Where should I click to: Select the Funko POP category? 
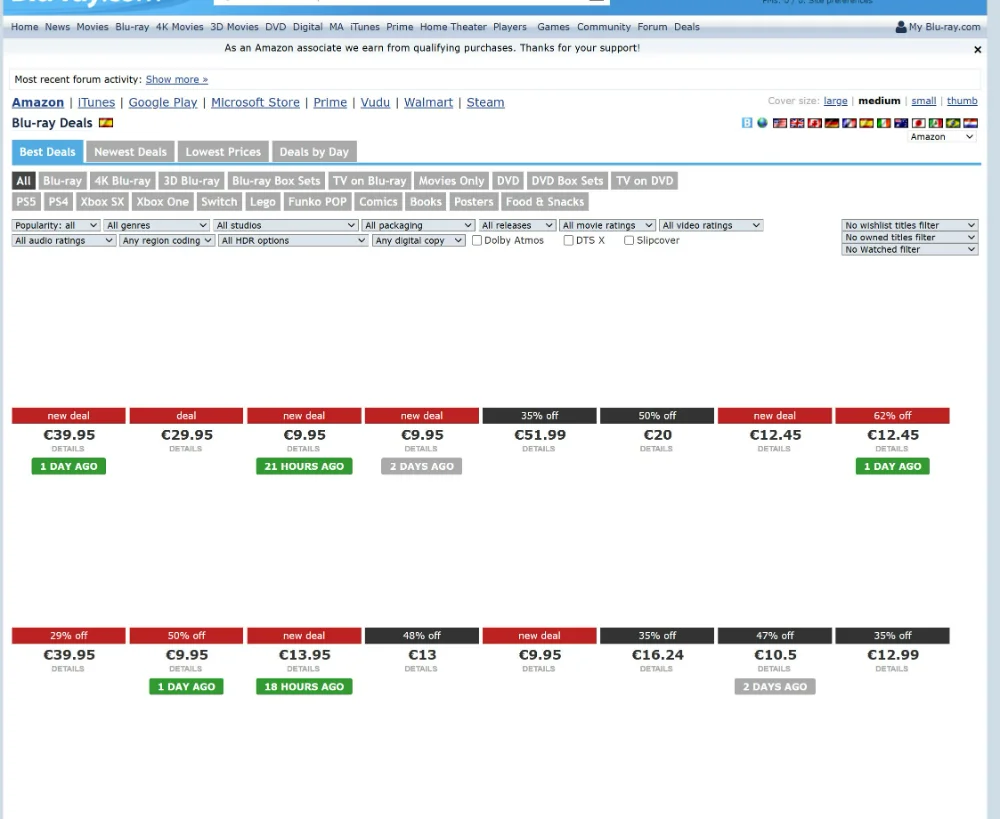[318, 202]
